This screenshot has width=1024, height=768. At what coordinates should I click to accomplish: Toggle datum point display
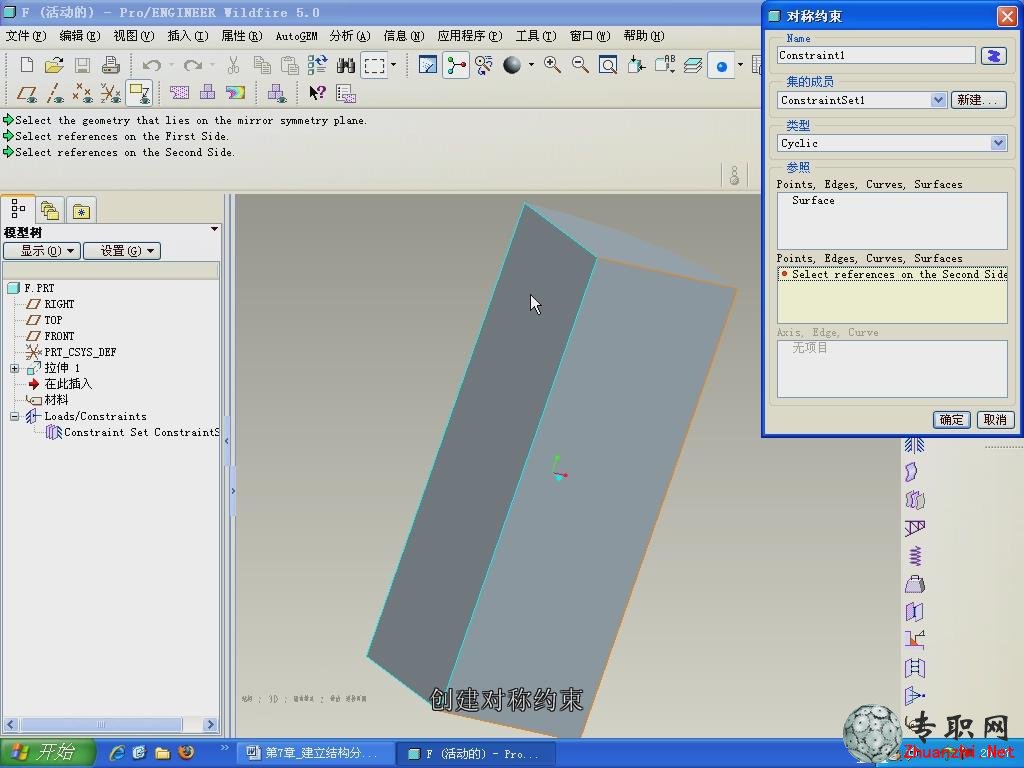coord(82,93)
